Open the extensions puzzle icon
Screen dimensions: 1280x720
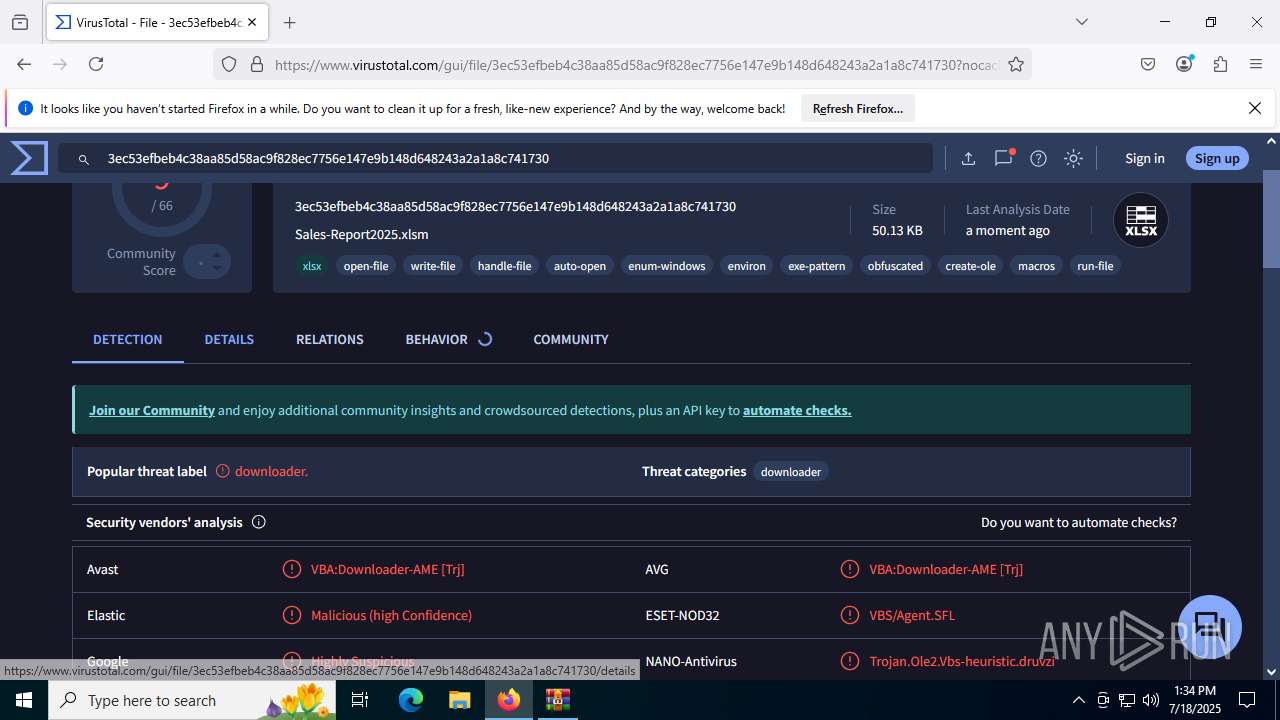point(1220,64)
